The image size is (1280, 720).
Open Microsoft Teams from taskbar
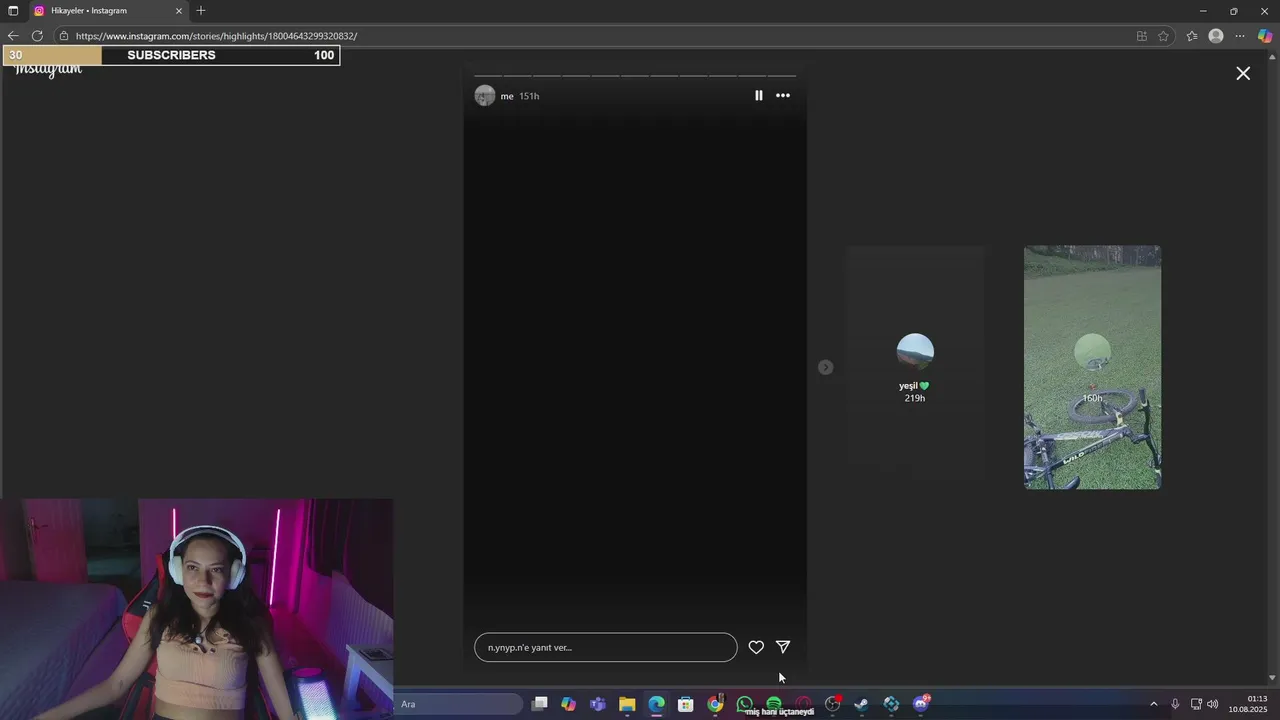pyautogui.click(x=598, y=704)
